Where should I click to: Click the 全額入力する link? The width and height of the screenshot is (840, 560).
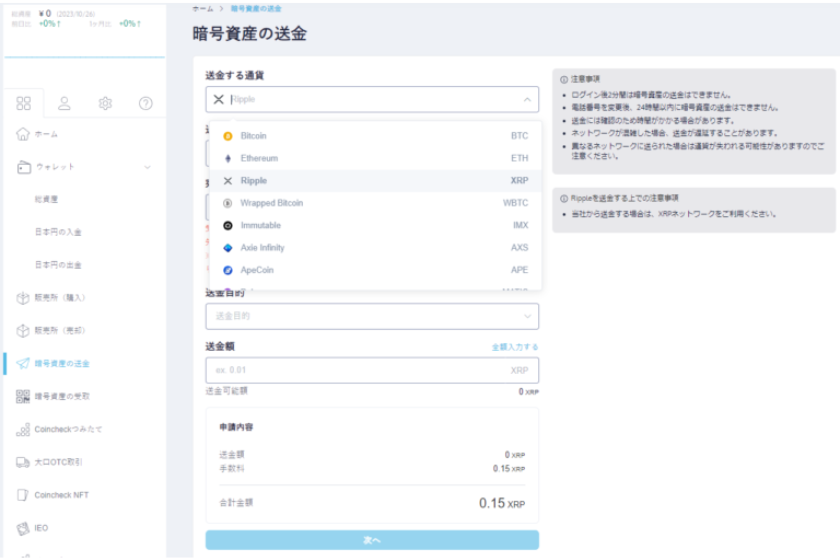[x=515, y=347]
